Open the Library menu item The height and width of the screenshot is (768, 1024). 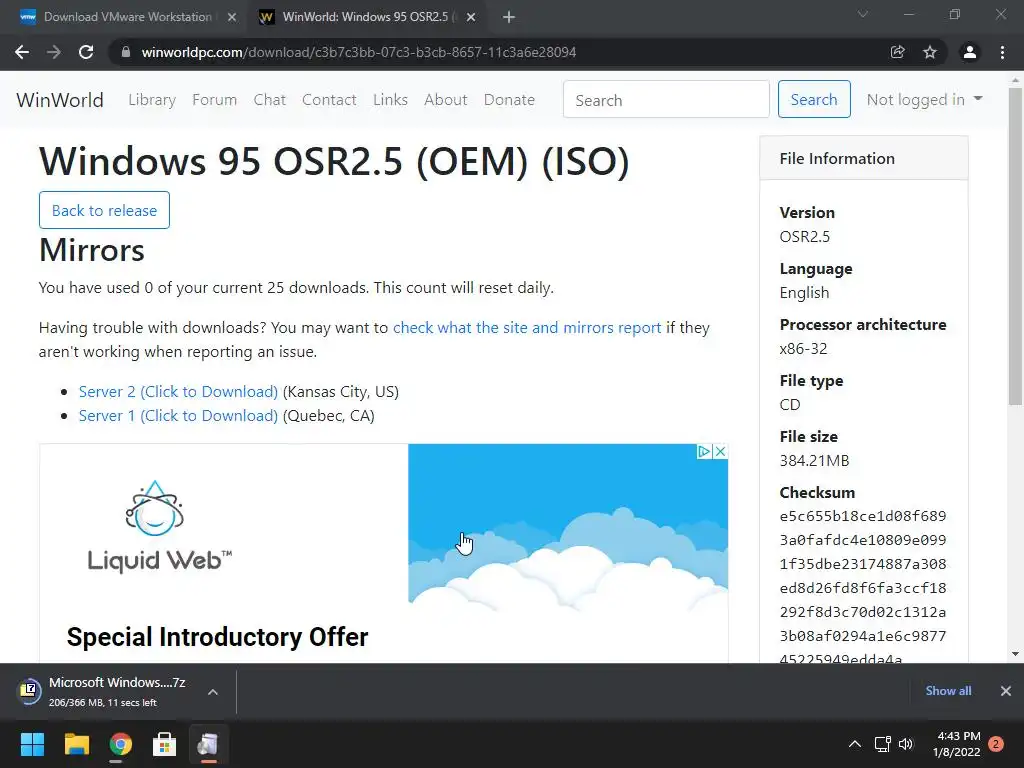point(152,100)
